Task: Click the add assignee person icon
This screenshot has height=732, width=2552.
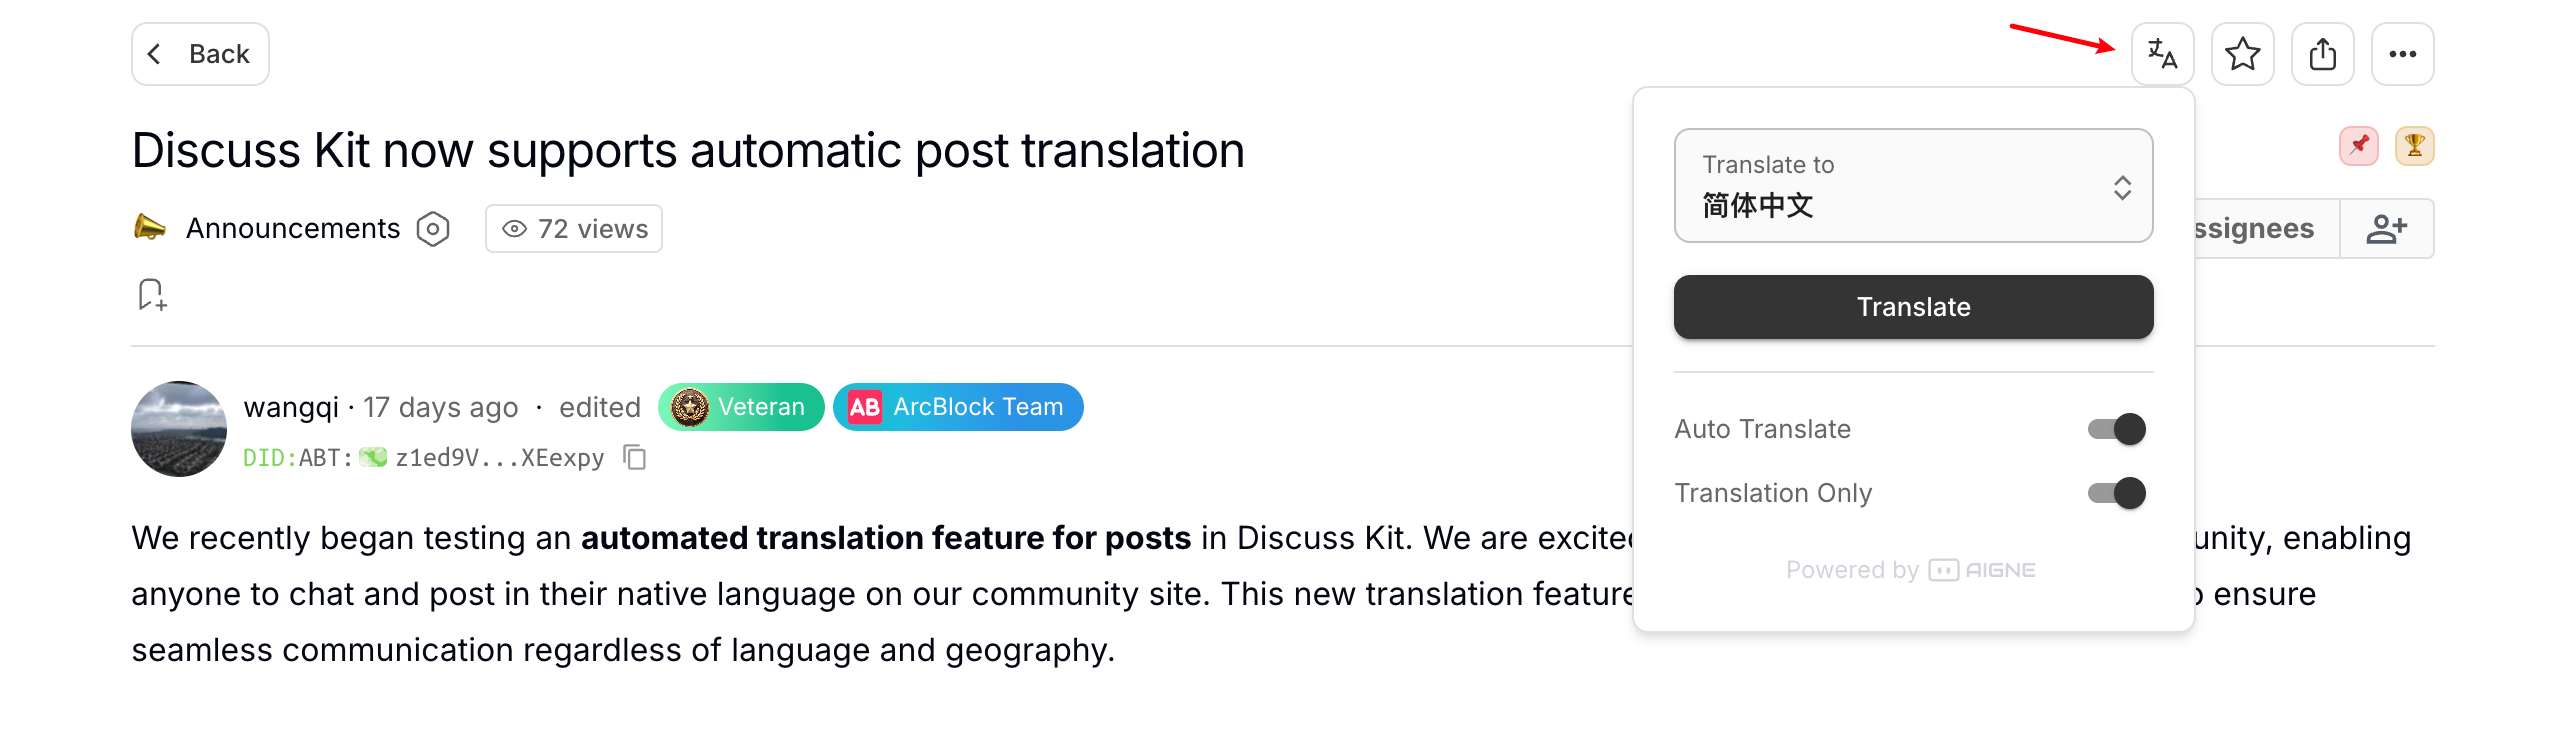Action: pos(2386,229)
